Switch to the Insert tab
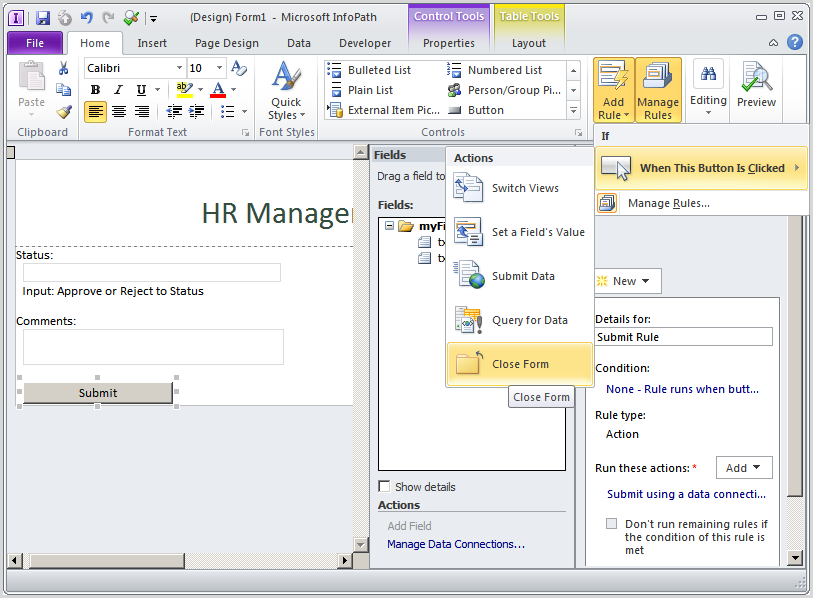813x598 pixels. 152,43
